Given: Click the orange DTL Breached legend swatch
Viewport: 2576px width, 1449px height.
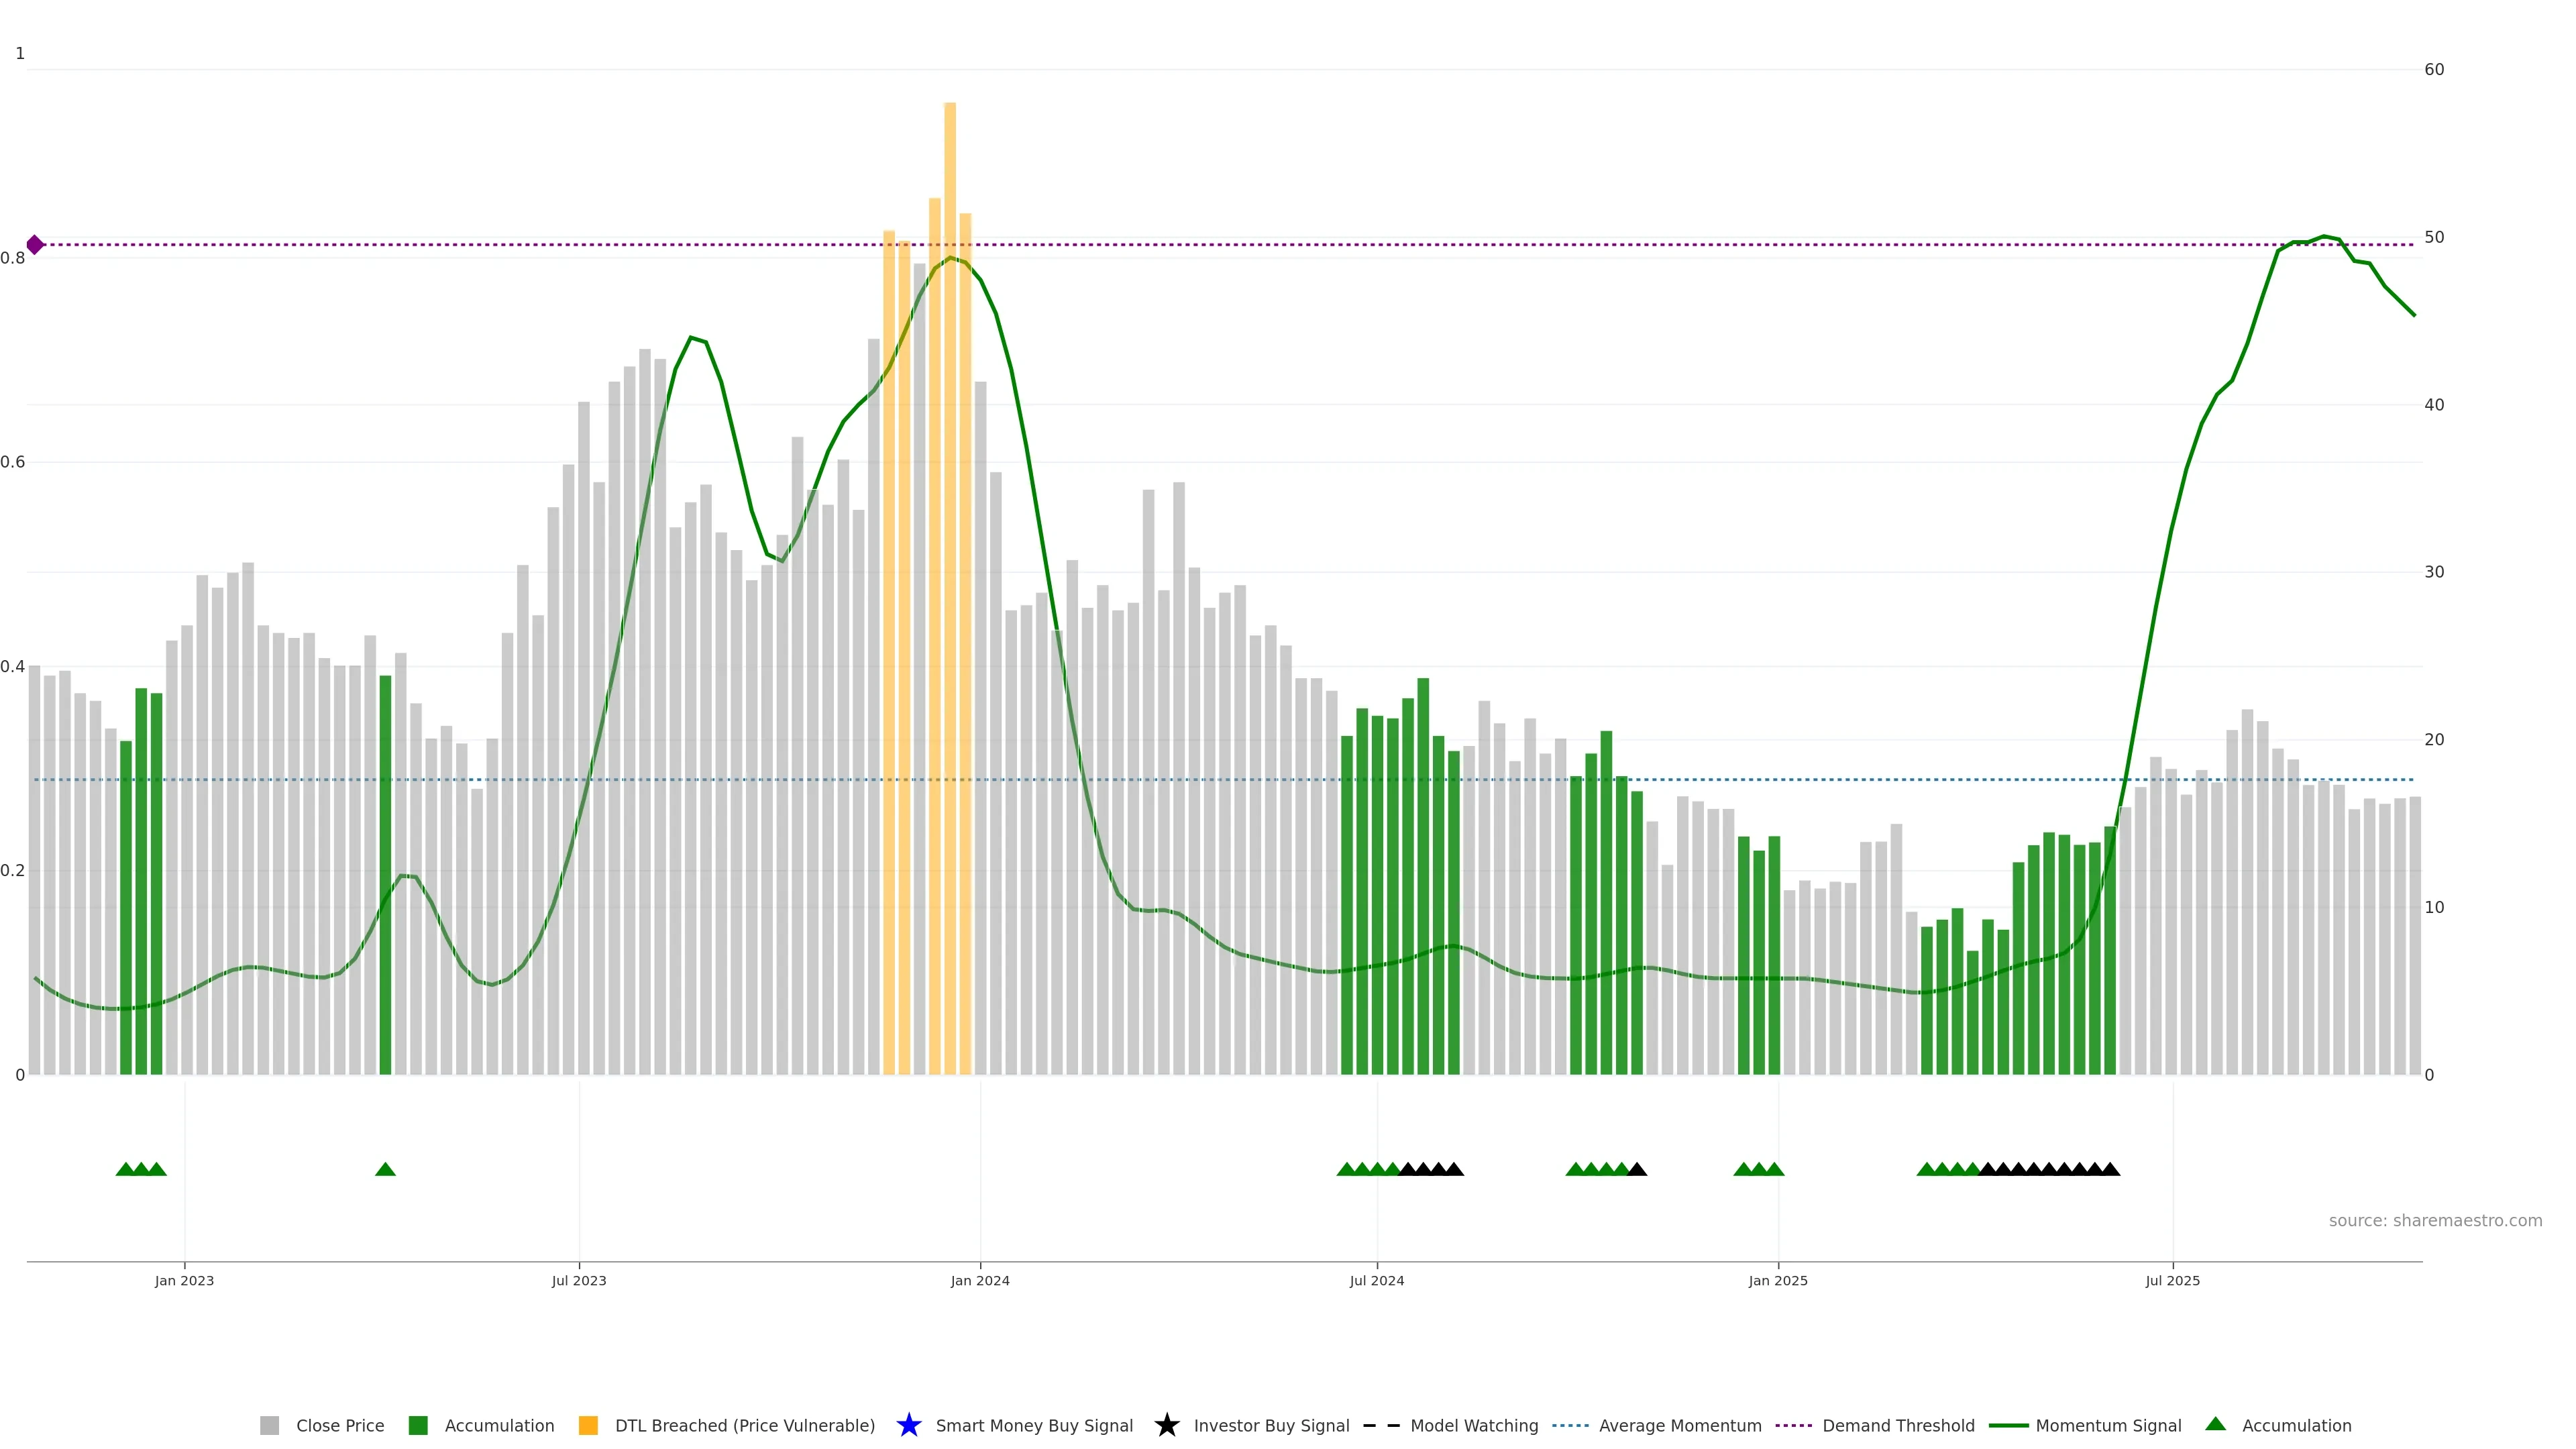Looking at the screenshot, I should 588,1425.
